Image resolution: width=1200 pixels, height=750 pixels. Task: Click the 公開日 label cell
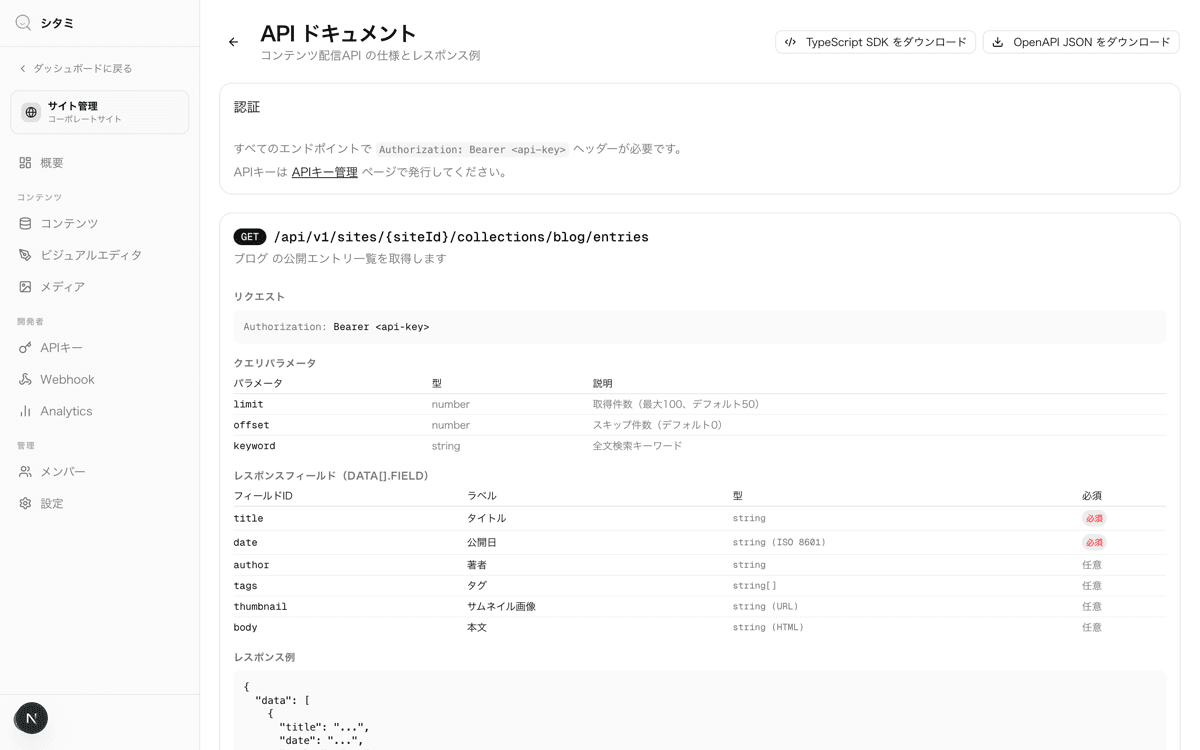(482, 542)
